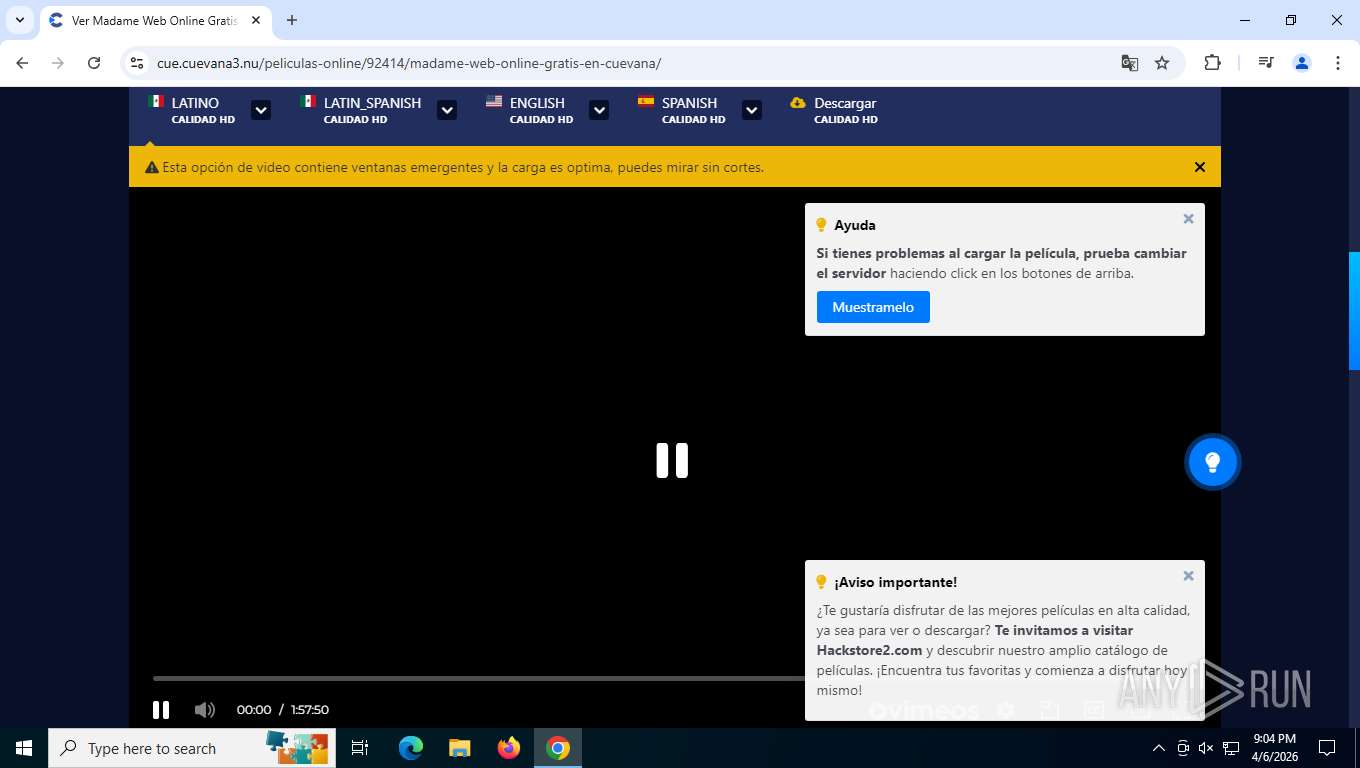Show hidden system tray icons
The width and height of the screenshot is (1360, 768).
point(1159,748)
